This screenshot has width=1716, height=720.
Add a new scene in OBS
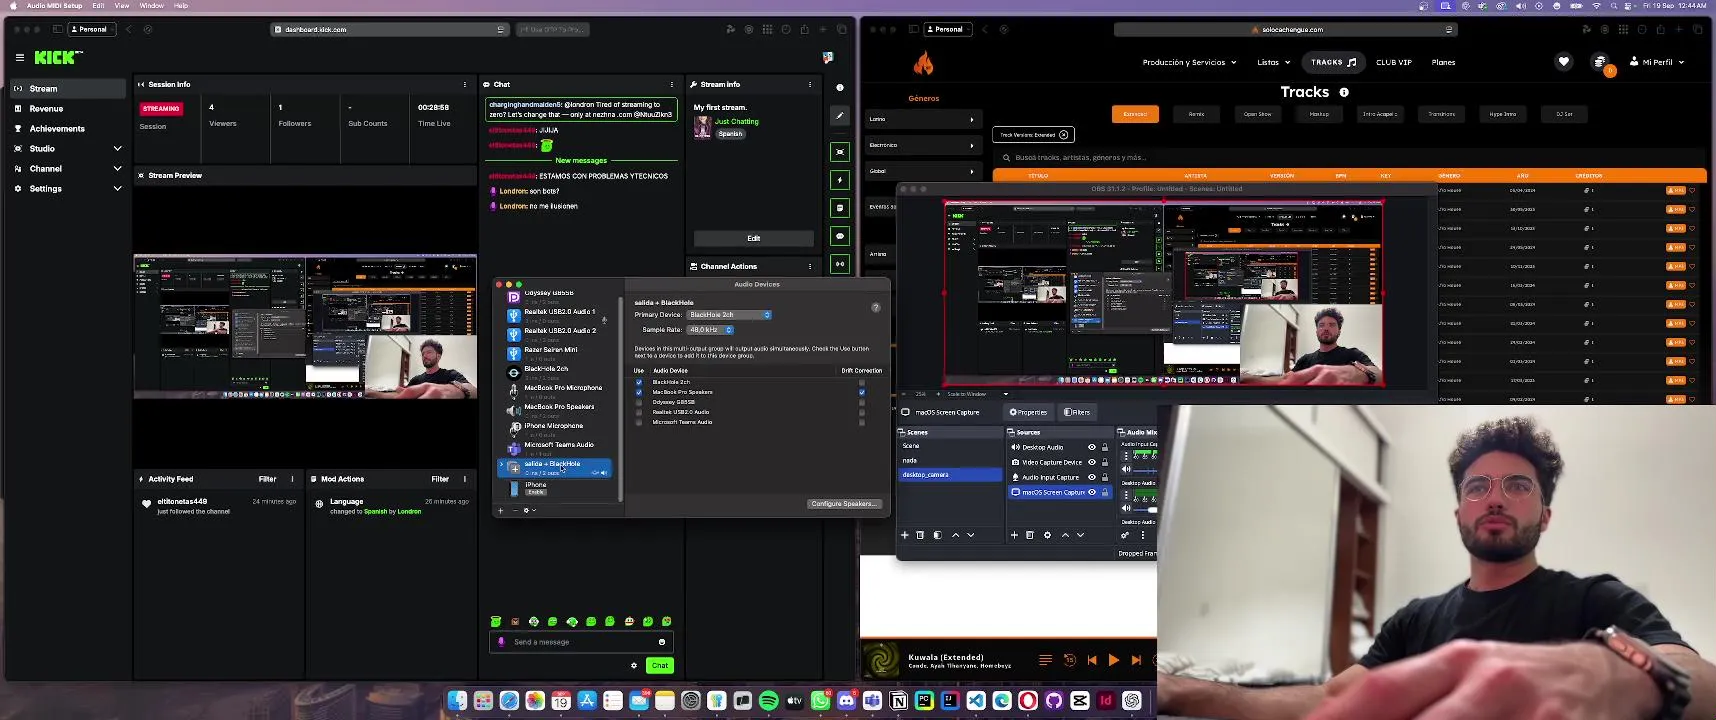[x=905, y=535]
